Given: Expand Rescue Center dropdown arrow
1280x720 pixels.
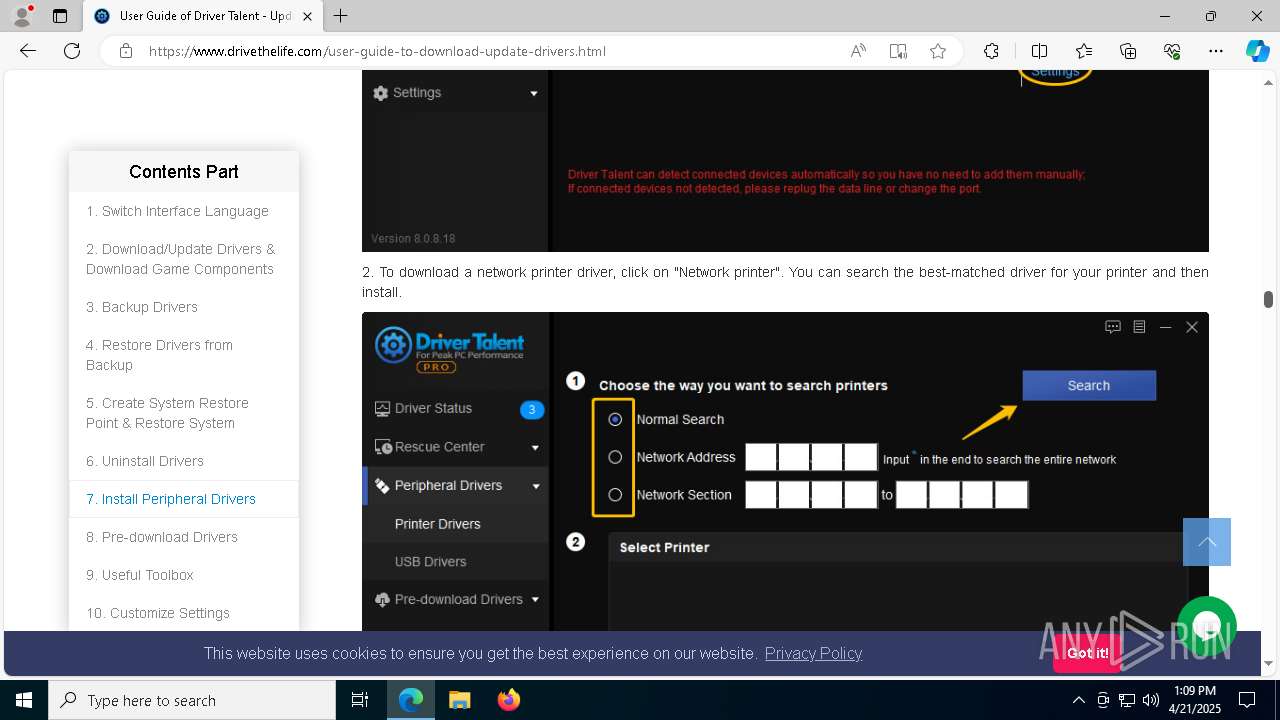Looking at the screenshot, I should click(535, 448).
